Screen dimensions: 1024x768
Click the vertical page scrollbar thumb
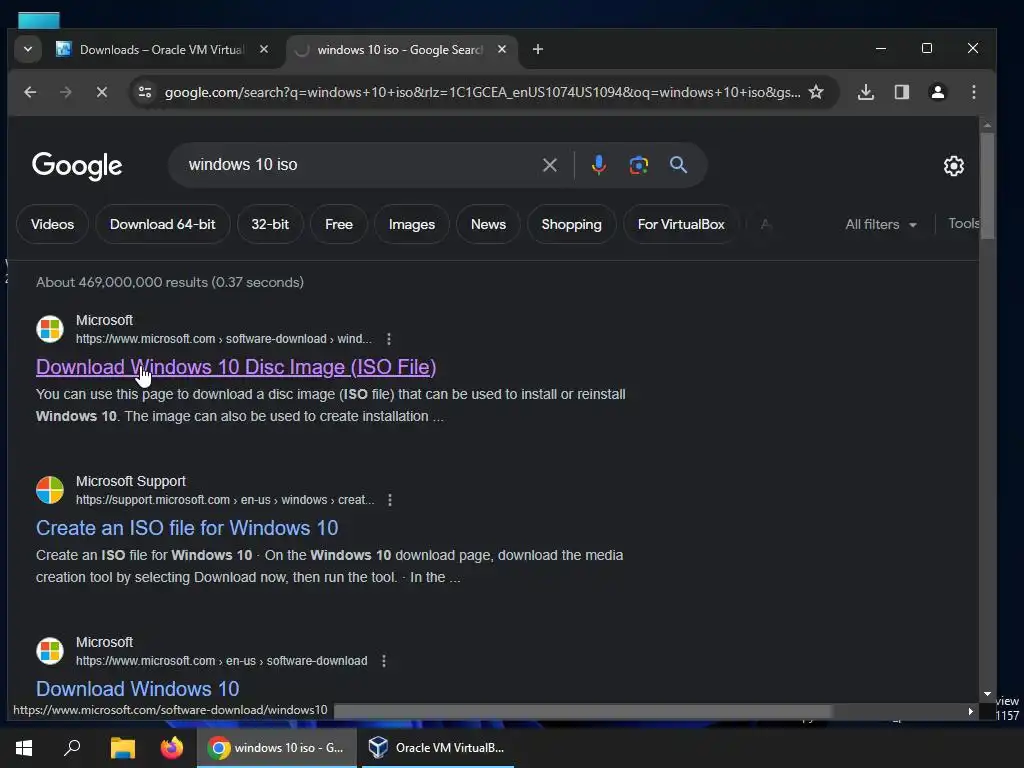tap(987, 185)
